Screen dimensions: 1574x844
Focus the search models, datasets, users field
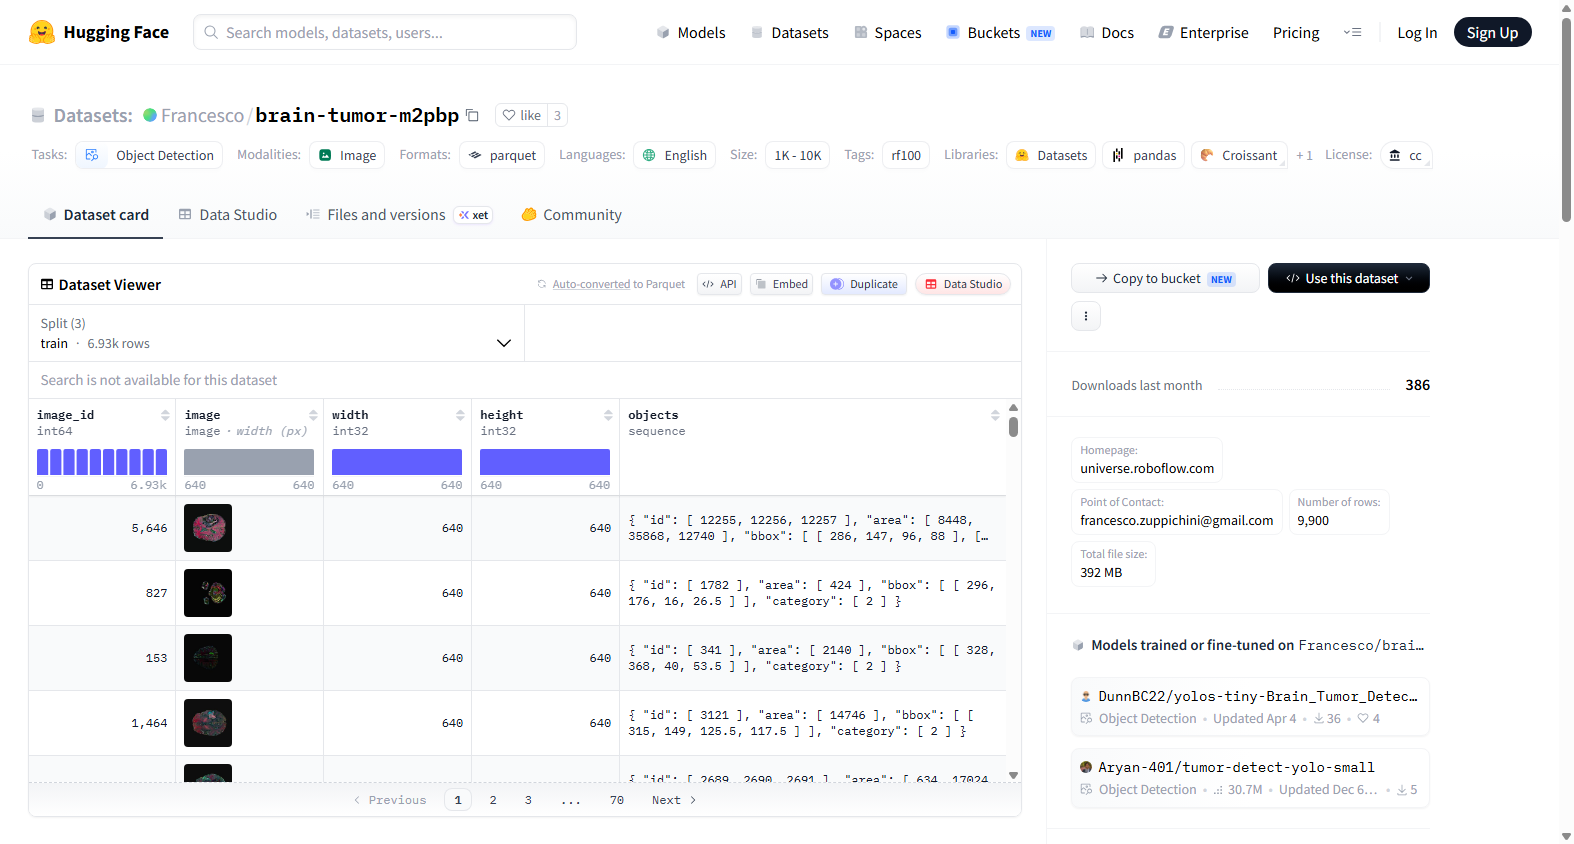click(385, 32)
